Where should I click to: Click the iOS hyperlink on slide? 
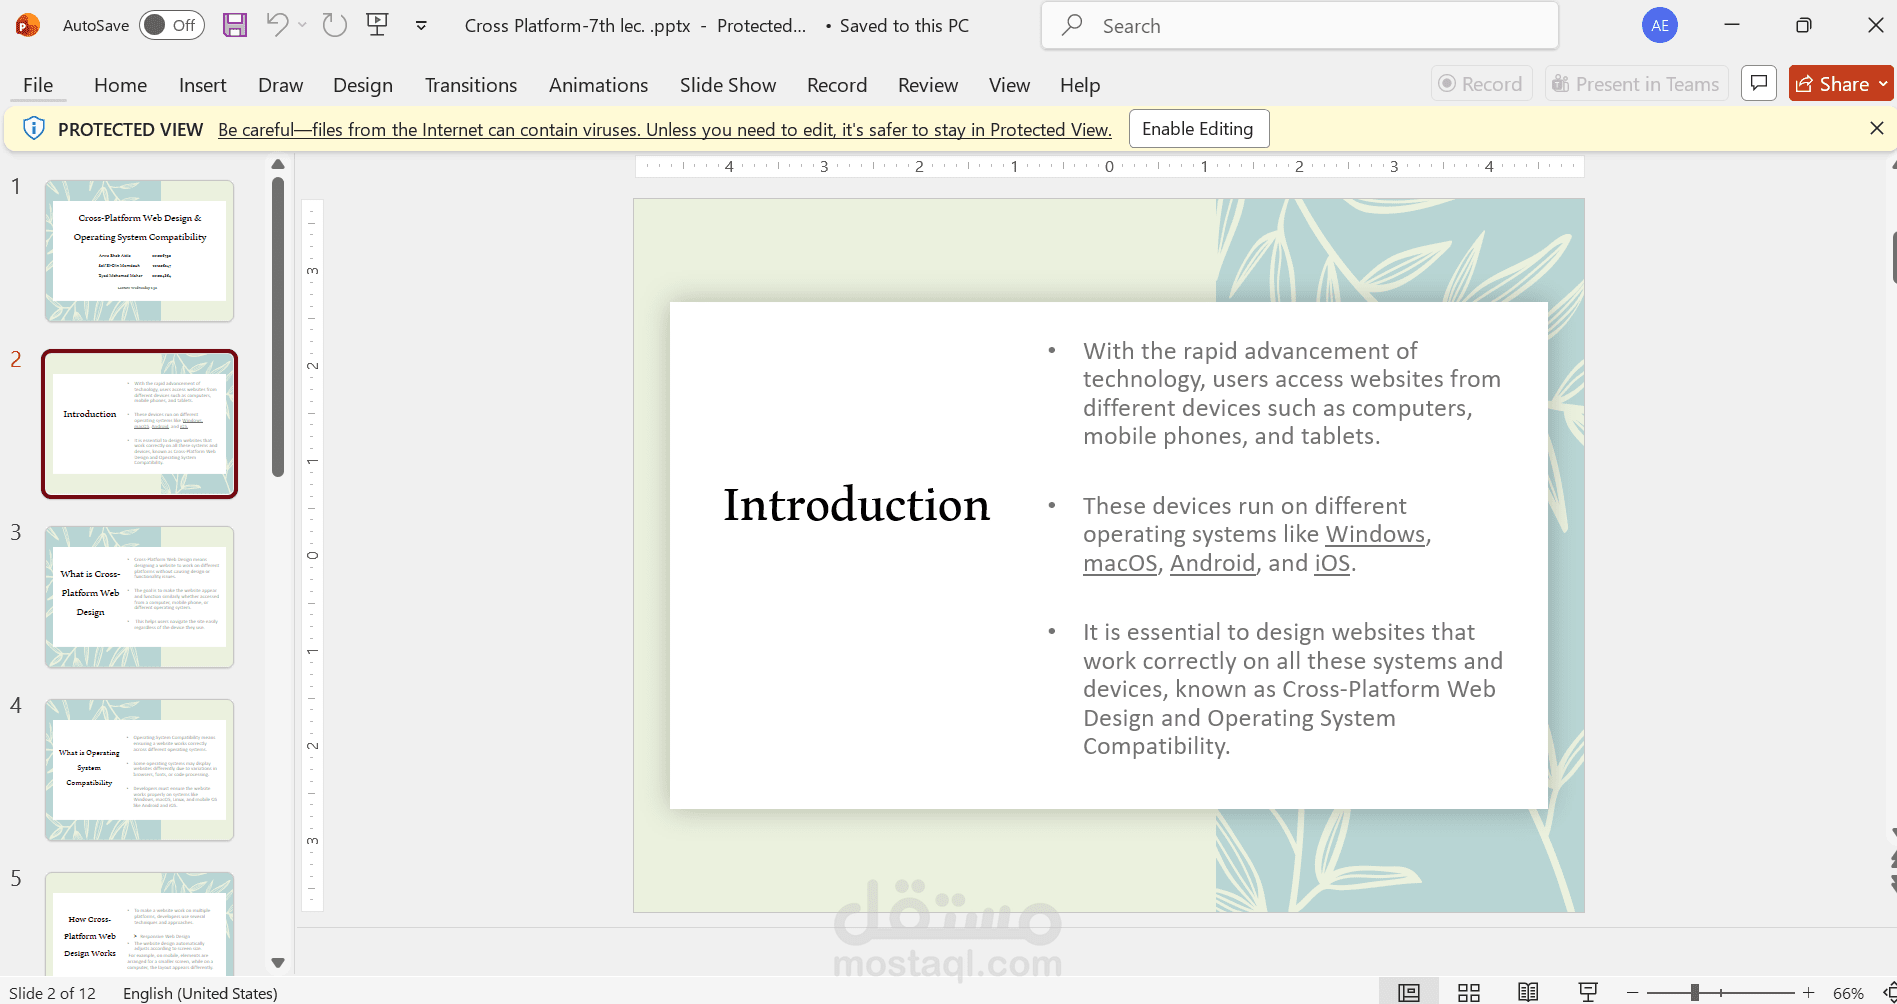(x=1332, y=563)
